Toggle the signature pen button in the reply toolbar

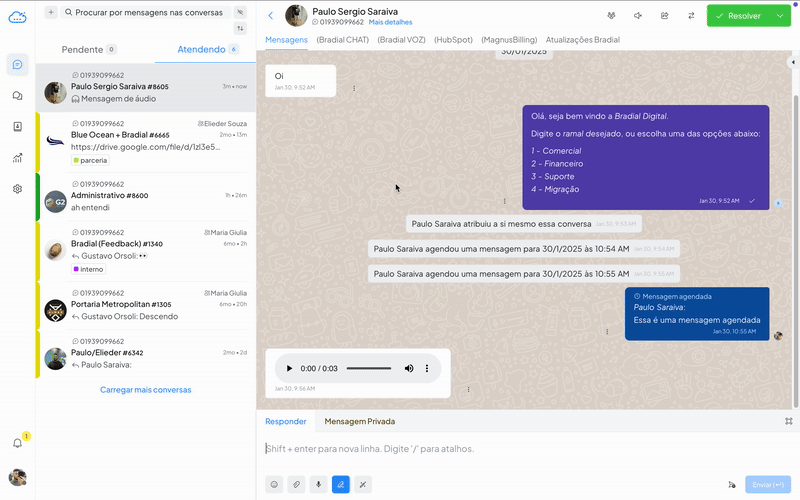(x=341, y=484)
